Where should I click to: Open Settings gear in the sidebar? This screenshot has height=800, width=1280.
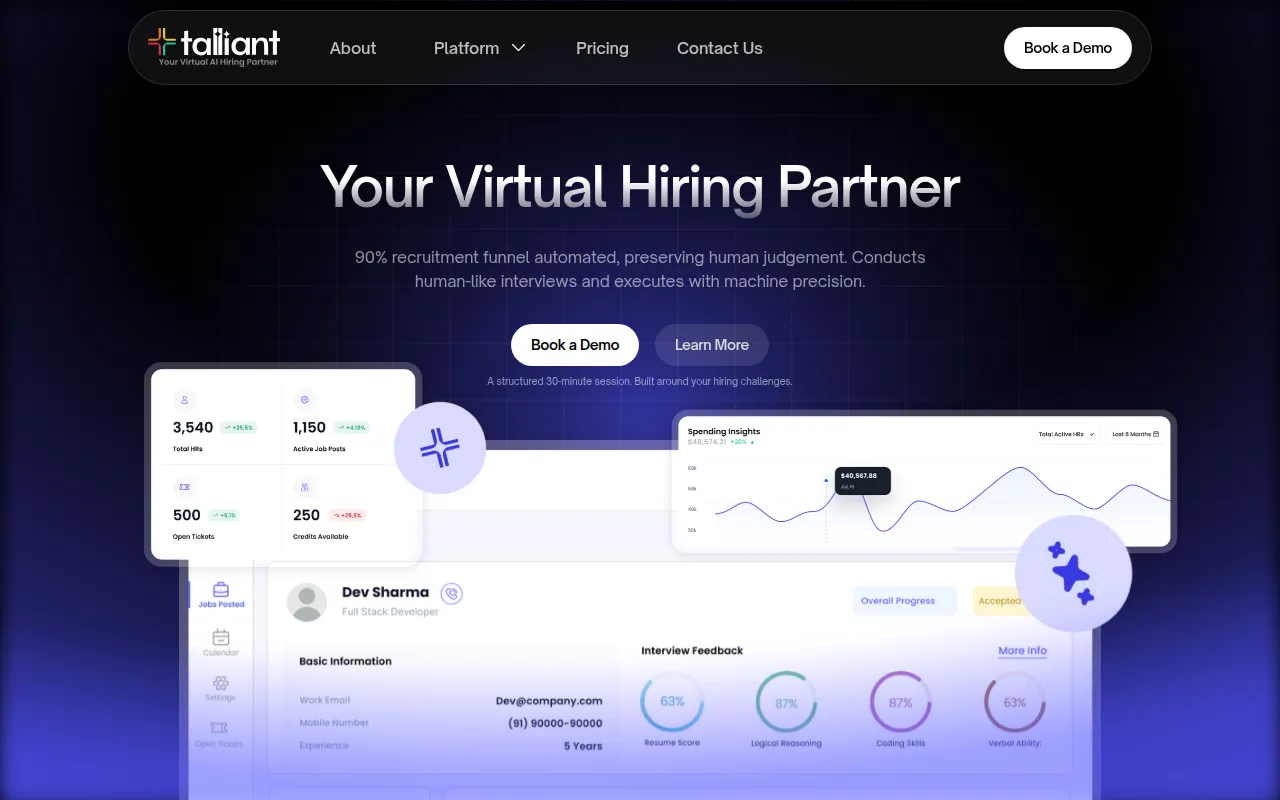coord(221,688)
